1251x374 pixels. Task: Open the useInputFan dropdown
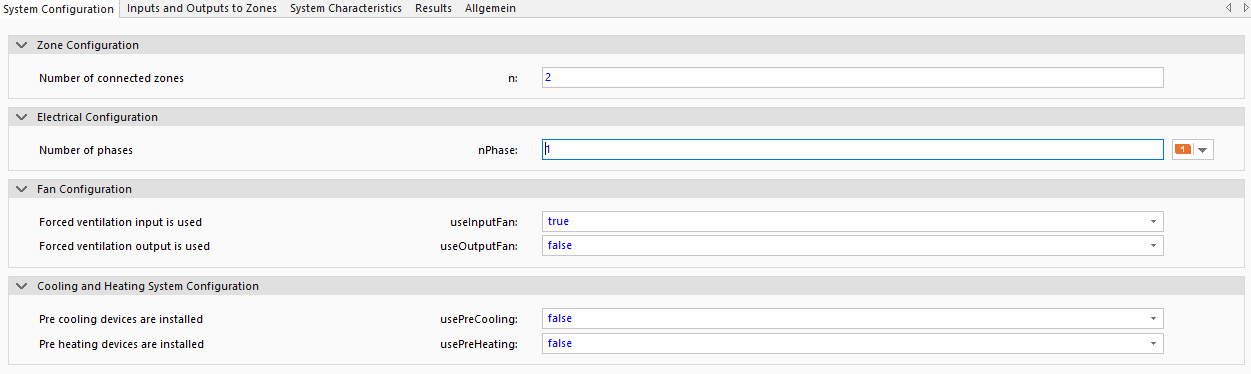pos(853,221)
